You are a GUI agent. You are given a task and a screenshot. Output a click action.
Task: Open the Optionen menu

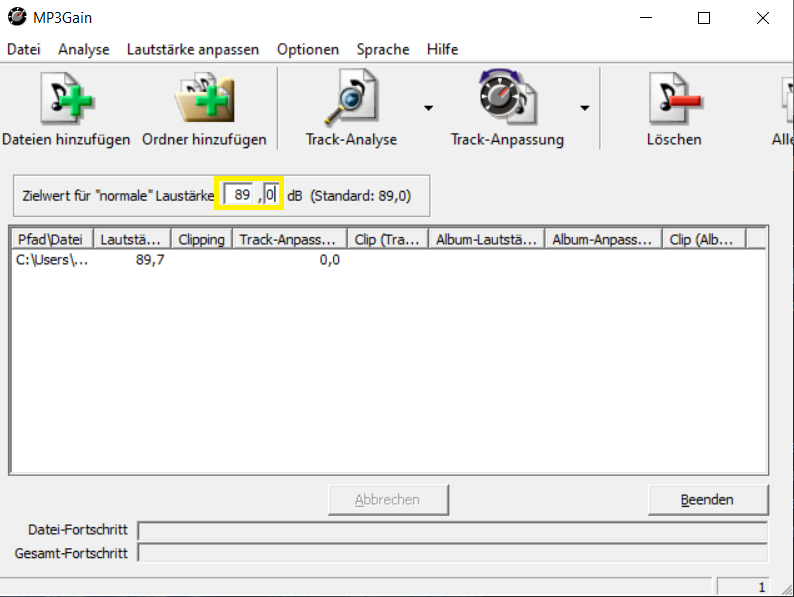[x=308, y=49]
